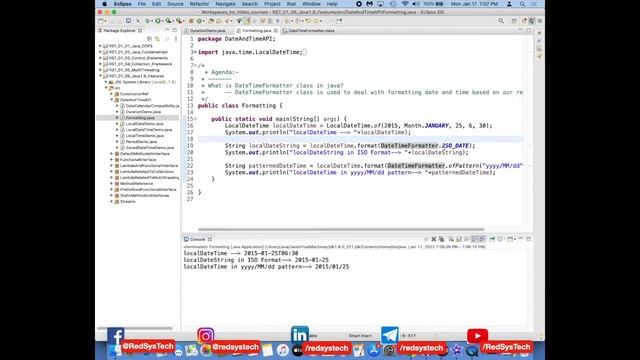Click the volume icon in menu bar

[416, 4]
